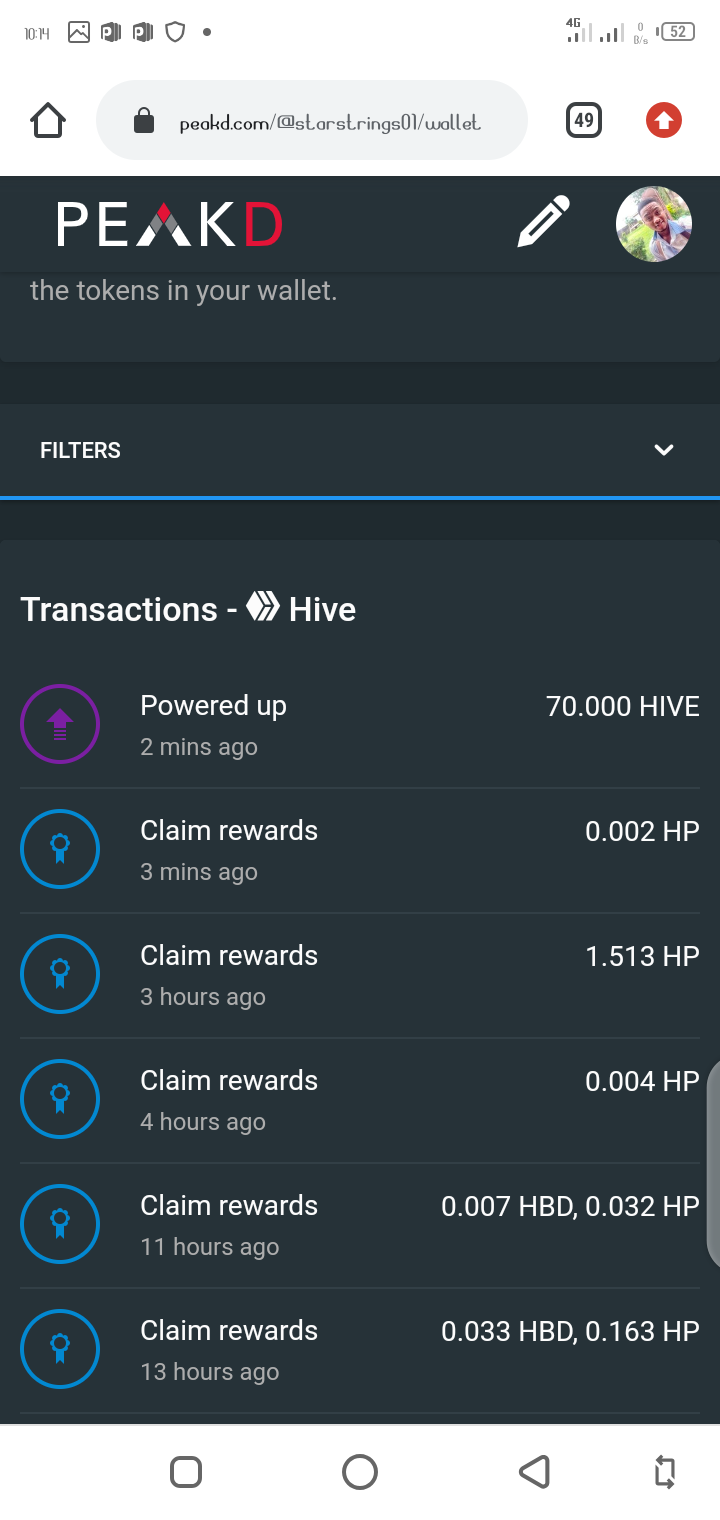
Task: Tap the Android recent apps square button
Action: pos(186,1472)
